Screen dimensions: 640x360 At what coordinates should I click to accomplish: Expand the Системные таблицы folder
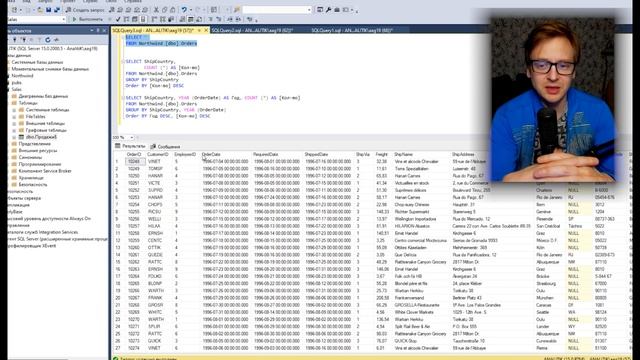[14, 110]
